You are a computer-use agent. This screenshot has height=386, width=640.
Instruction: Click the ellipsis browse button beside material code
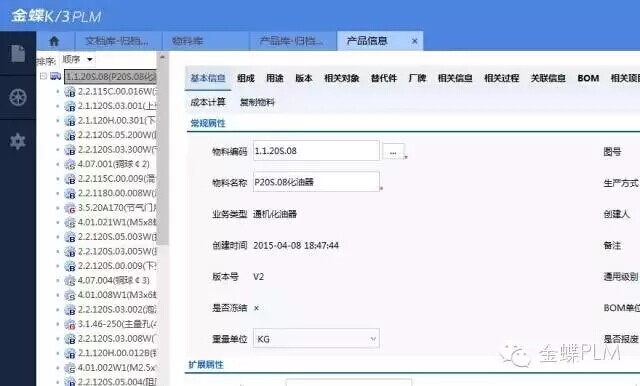click(x=393, y=151)
